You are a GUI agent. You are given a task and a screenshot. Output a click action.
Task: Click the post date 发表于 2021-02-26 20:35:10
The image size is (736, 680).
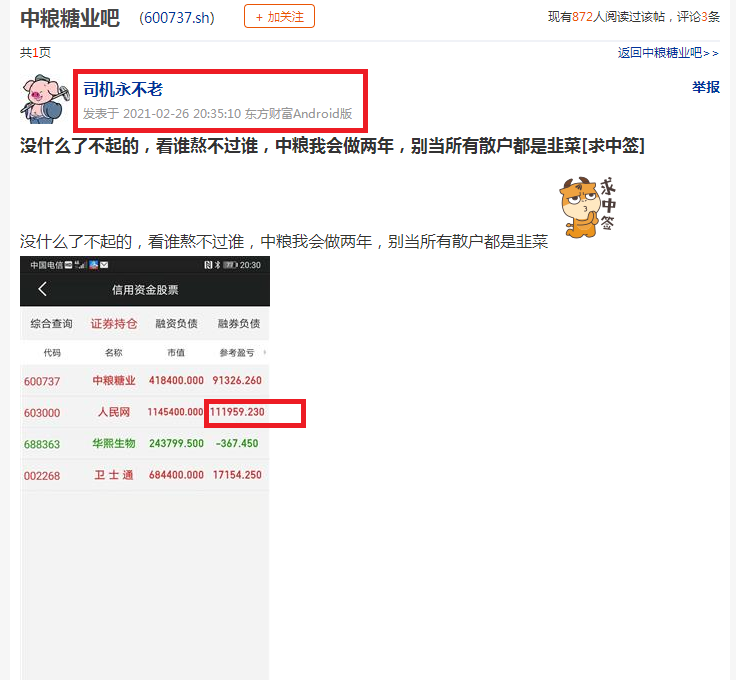click(x=162, y=114)
